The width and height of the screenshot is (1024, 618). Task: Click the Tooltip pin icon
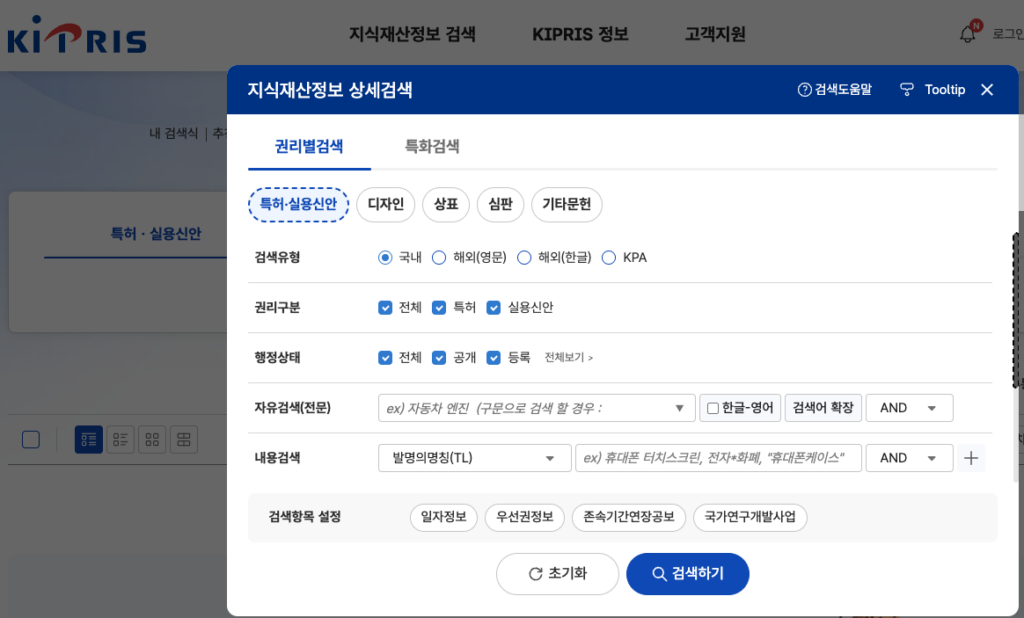pyautogui.click(x=906, y=89)
